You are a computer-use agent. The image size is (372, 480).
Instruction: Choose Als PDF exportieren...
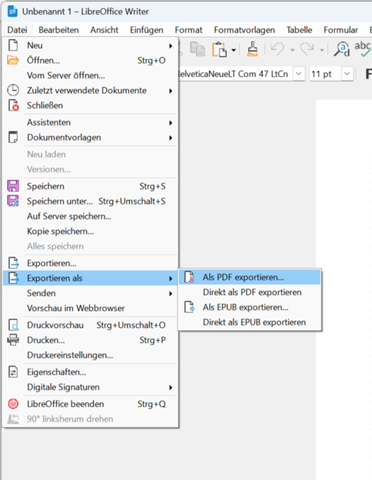(250, 277)
